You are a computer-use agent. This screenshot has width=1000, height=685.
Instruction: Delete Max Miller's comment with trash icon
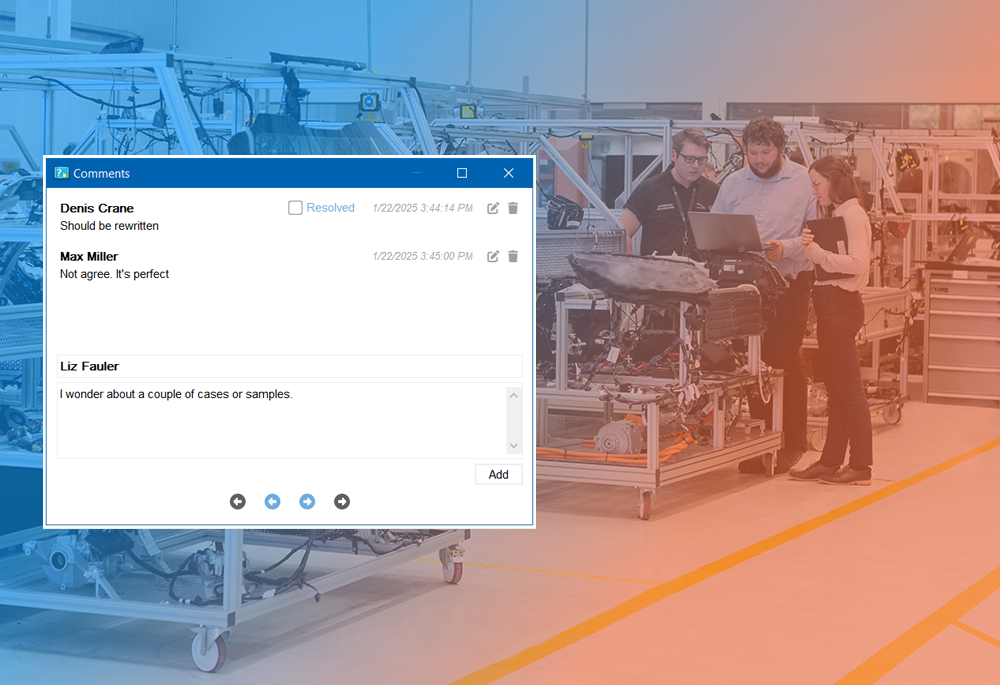[x=513, y=256]
